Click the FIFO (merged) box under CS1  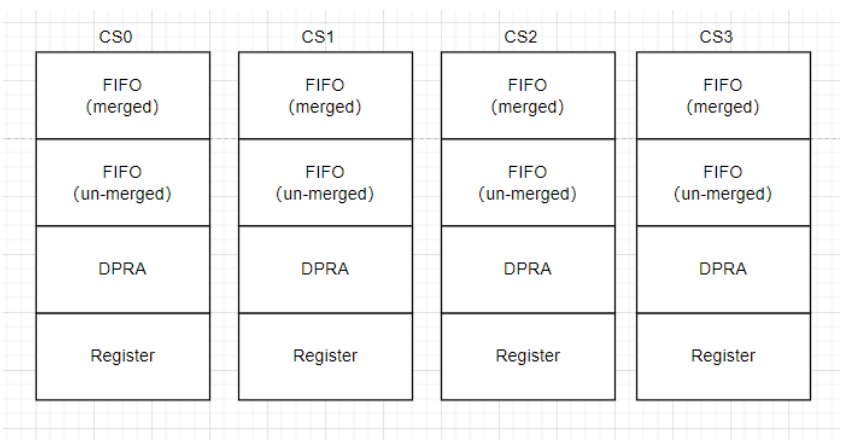point(325,96)
